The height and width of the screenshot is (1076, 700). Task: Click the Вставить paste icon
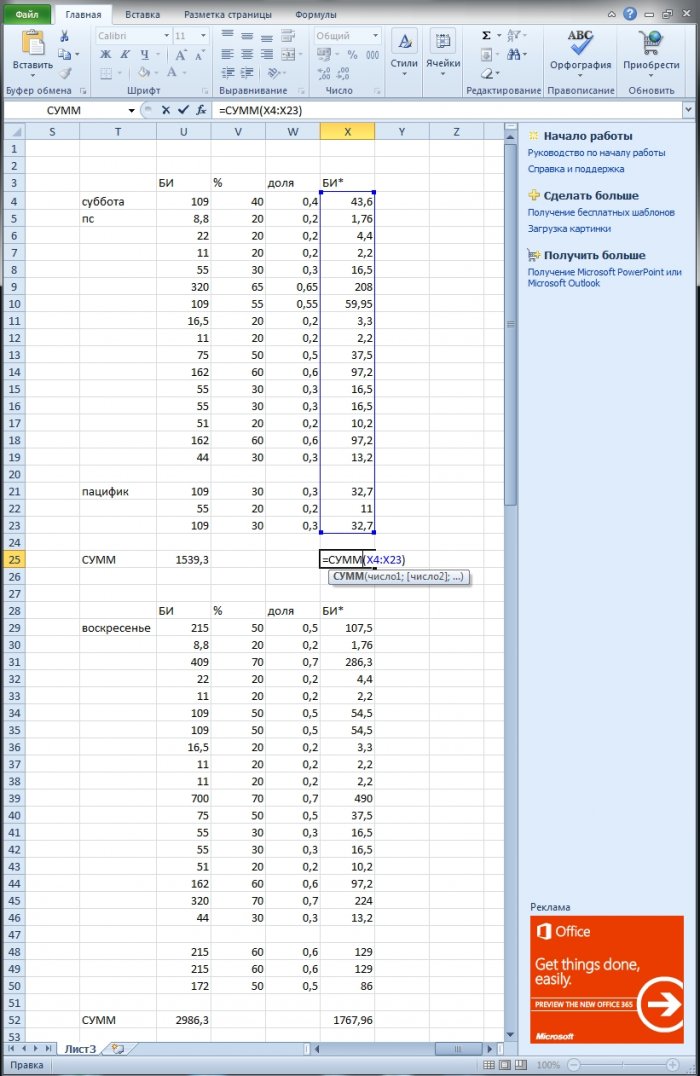click(x=32, y=43)
